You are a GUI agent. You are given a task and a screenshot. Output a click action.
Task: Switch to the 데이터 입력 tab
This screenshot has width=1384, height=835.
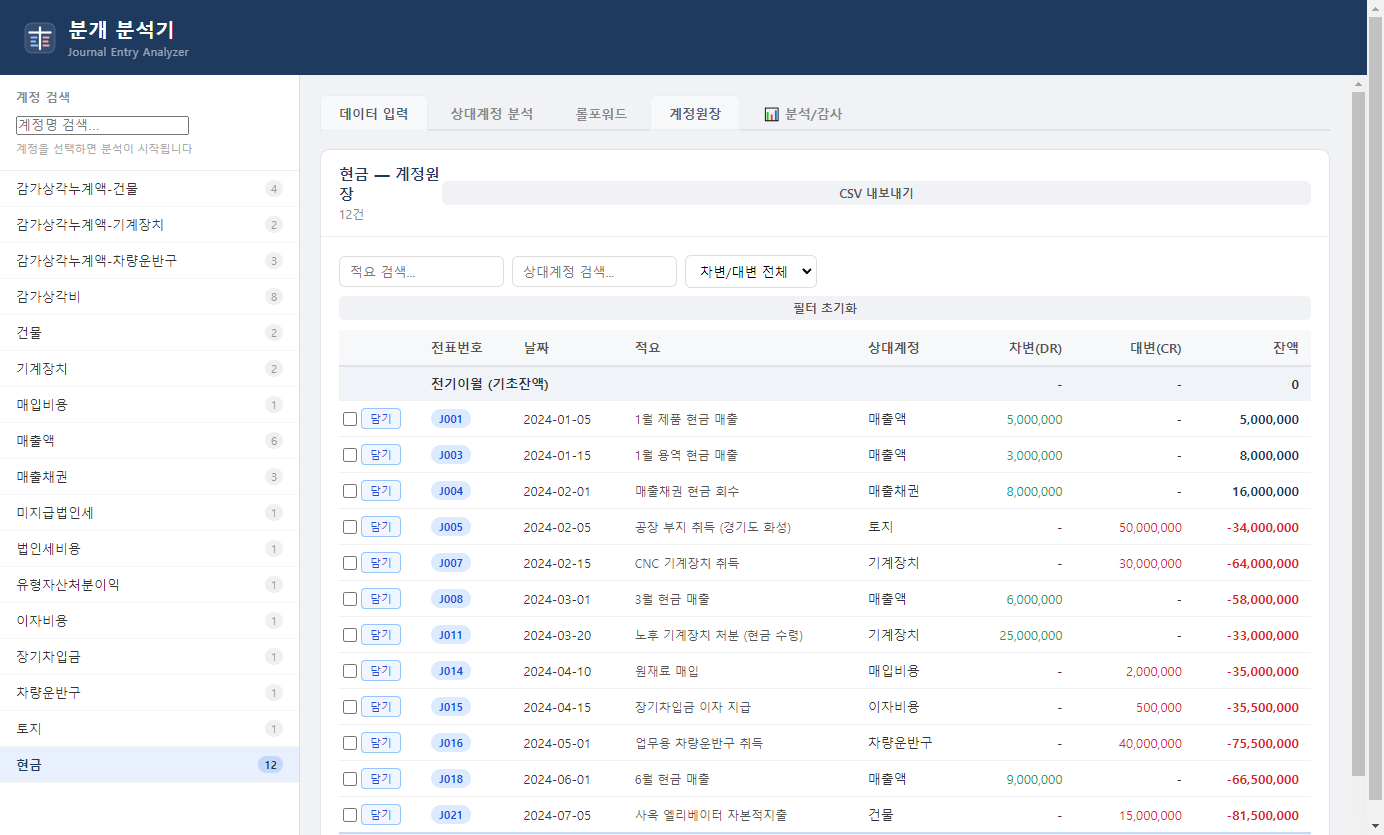374,114
